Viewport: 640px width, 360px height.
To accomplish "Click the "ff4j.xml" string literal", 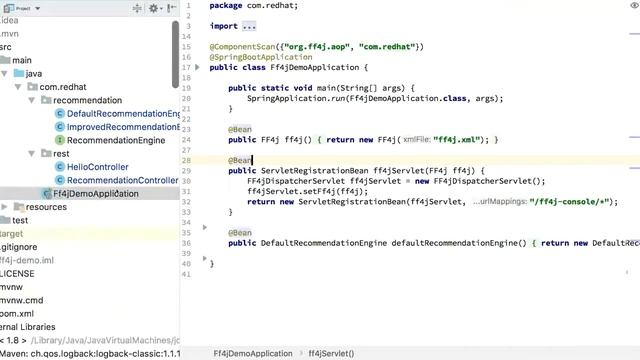I will click(456, 140).
